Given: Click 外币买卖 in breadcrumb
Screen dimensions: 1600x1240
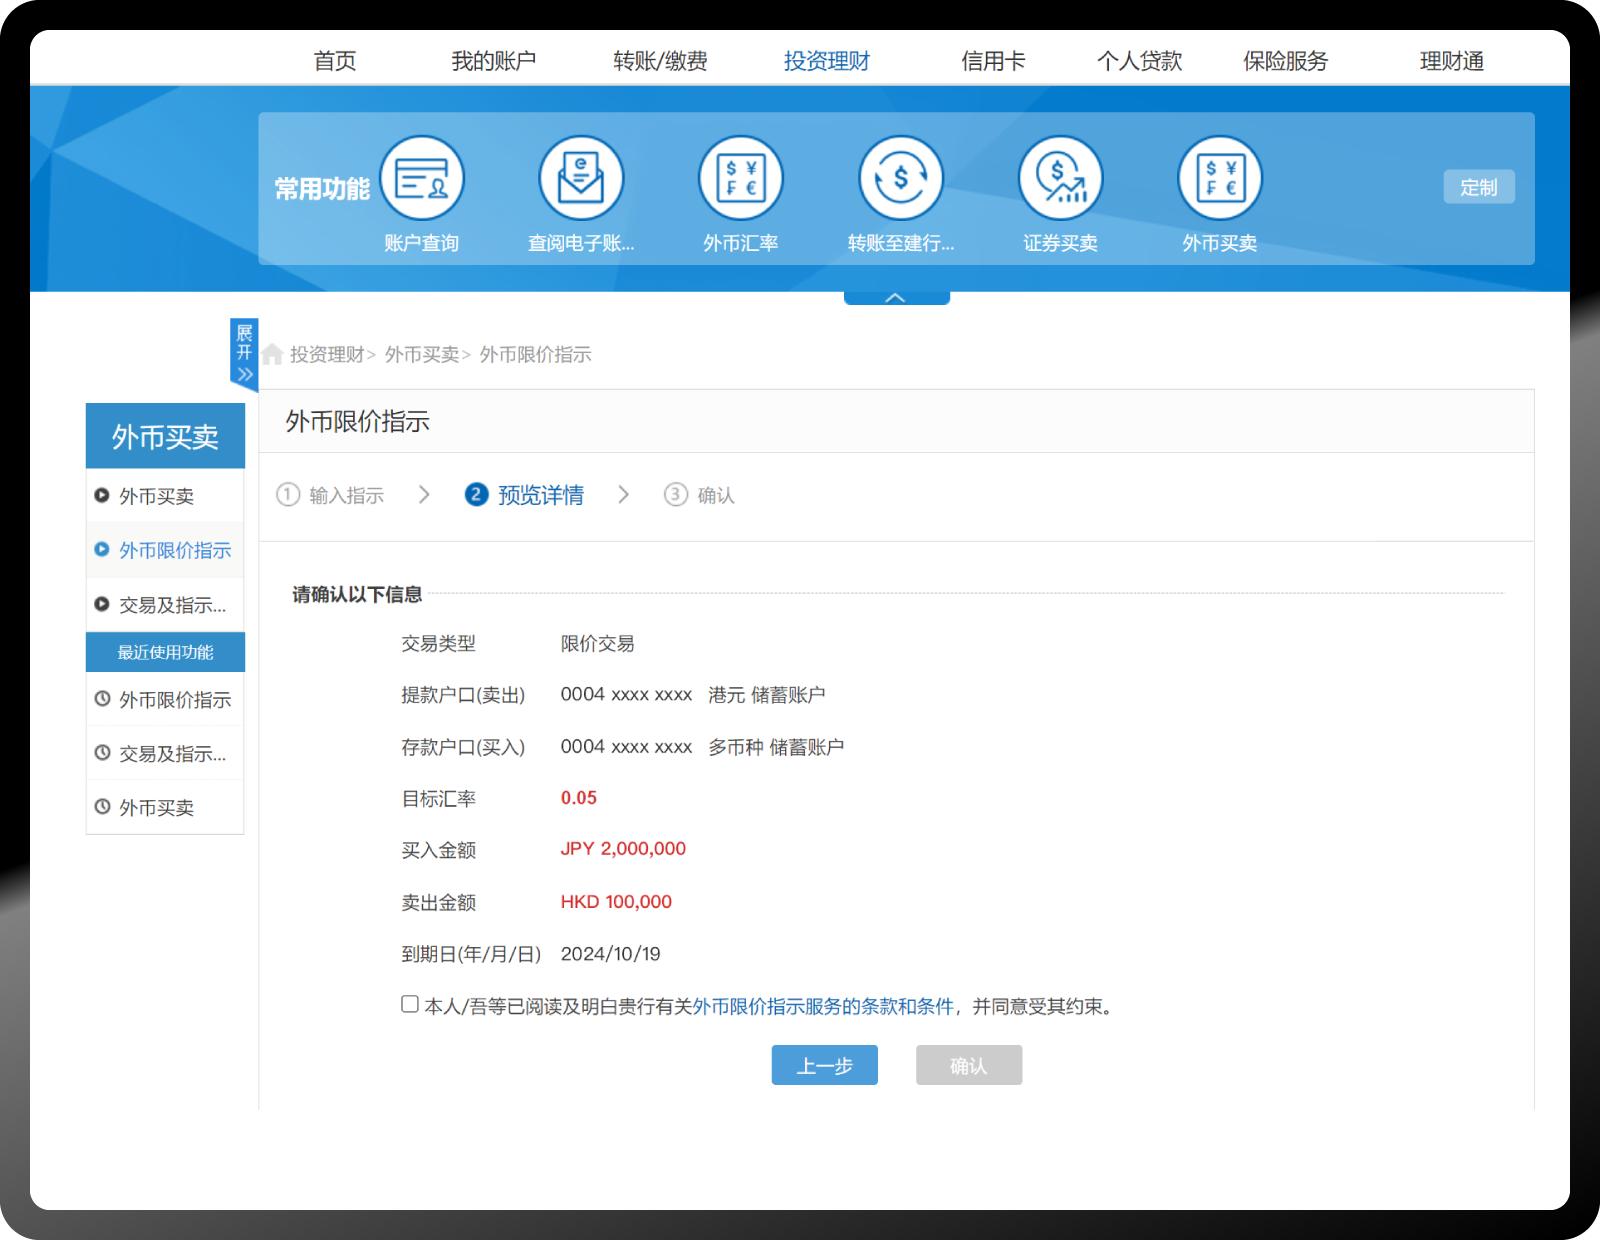Looking at the screenshot, I should click(x=422, y=355).
